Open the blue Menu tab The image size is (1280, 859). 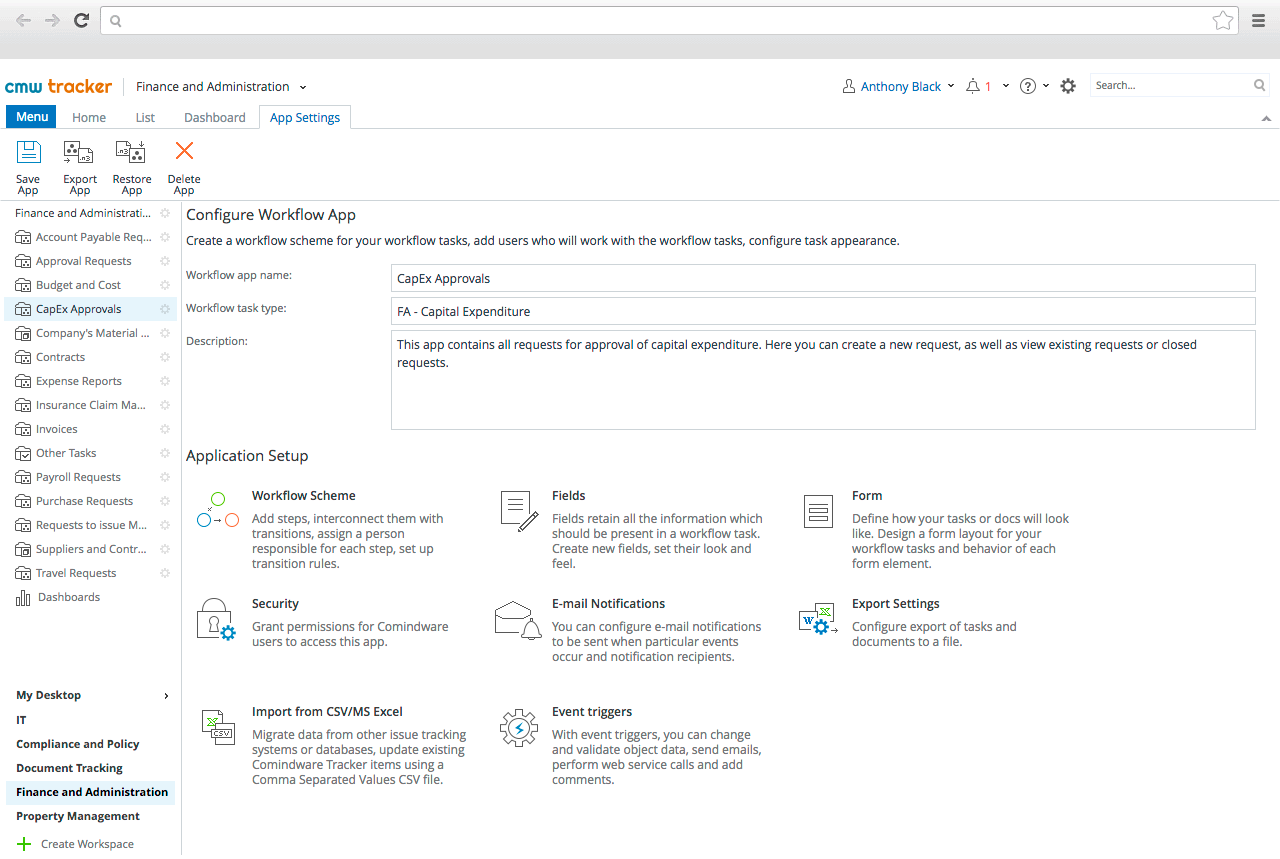[31, 117]
